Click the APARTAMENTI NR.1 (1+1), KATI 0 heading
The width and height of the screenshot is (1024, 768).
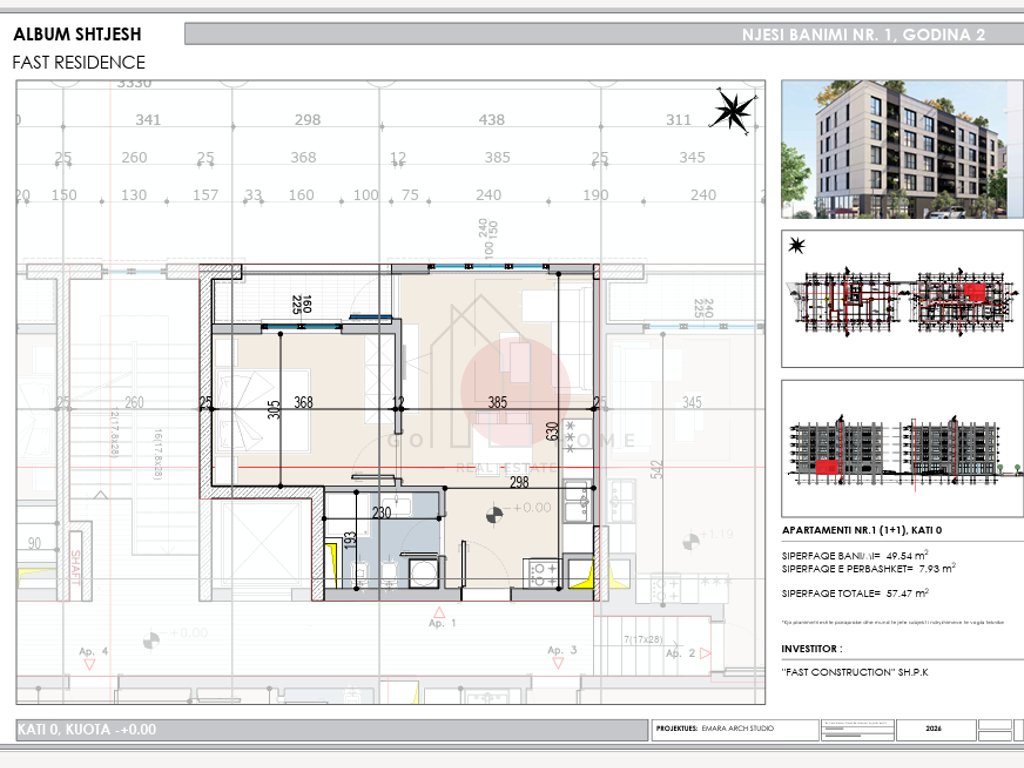click(x=861, y=530)
